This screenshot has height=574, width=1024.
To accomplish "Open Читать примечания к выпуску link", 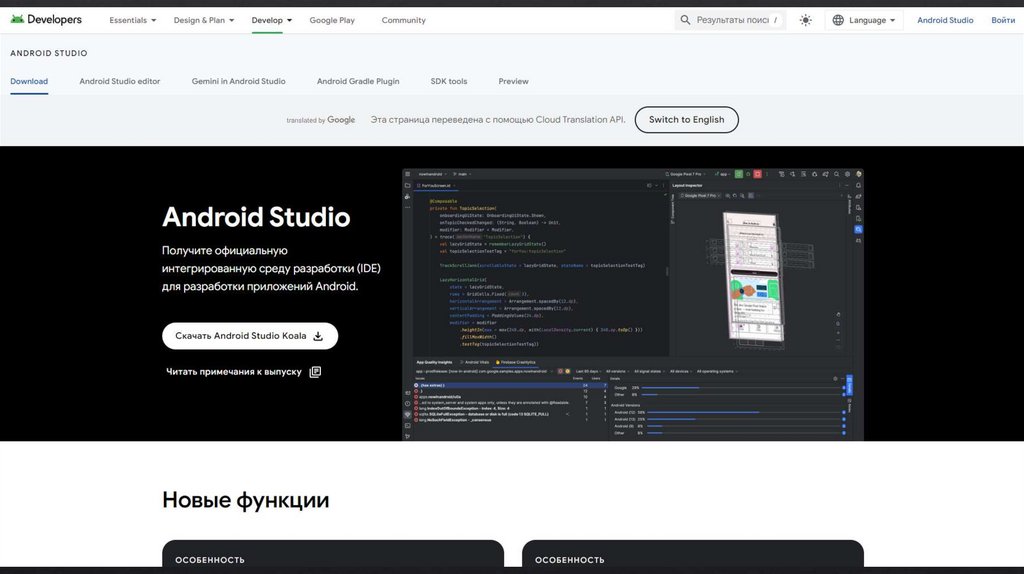I will pyautogui.click(x=243, y=372).
